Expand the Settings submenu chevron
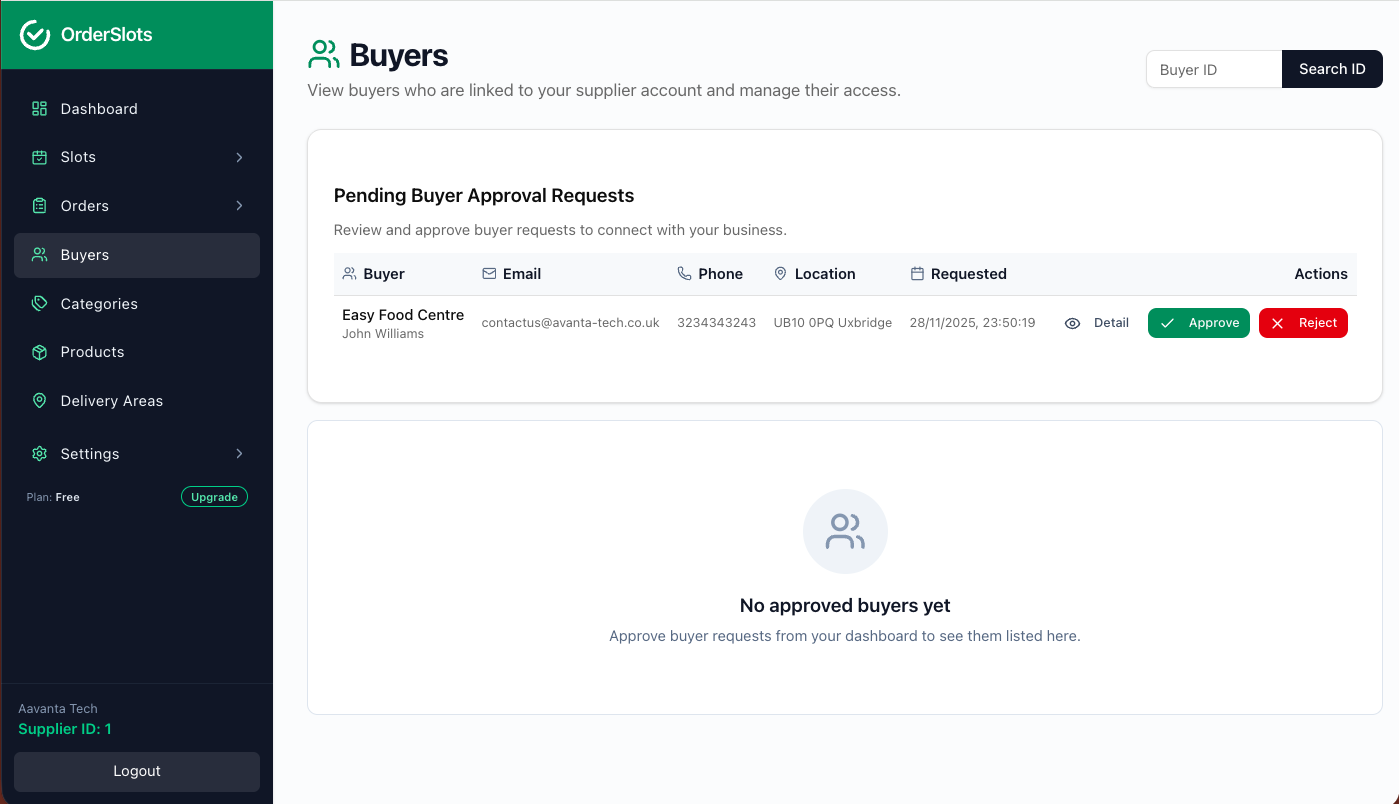The height and width of the screenshot is (804, 1399). 239,453
